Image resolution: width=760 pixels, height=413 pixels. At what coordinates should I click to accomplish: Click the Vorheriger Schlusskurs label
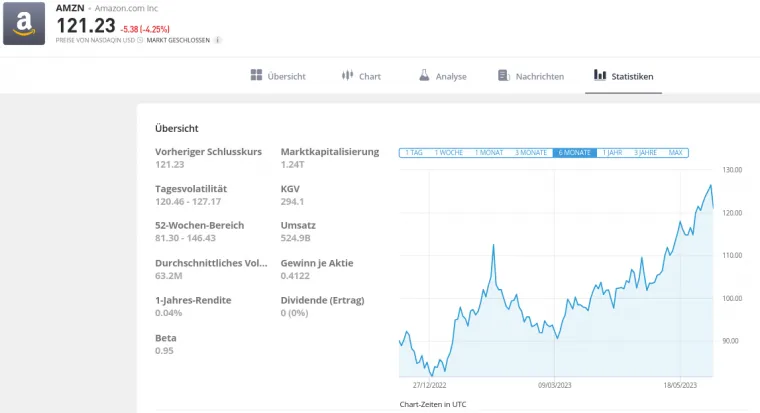[x=208, y=152]
